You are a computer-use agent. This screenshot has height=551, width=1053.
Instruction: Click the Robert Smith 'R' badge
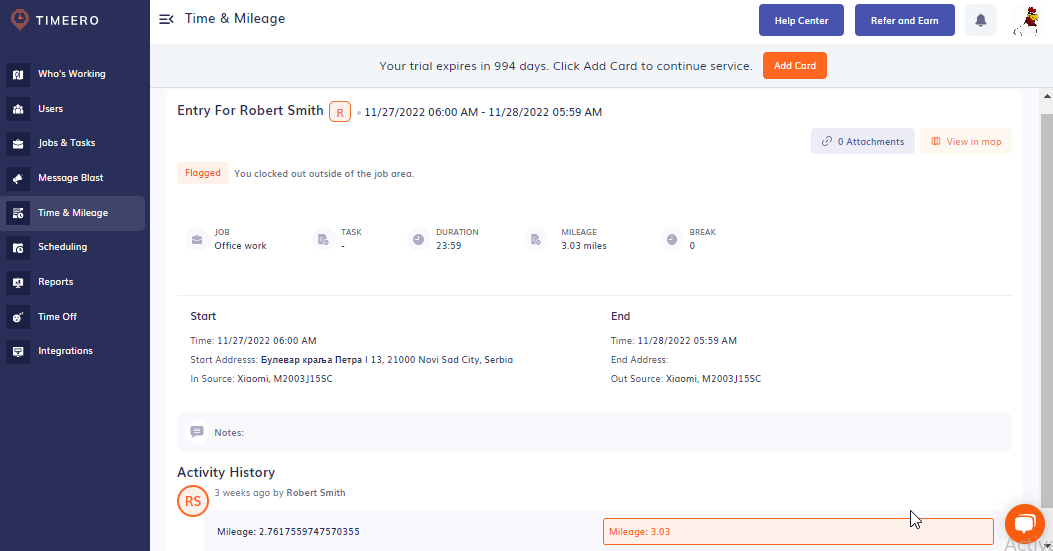[x=340, y=112]
